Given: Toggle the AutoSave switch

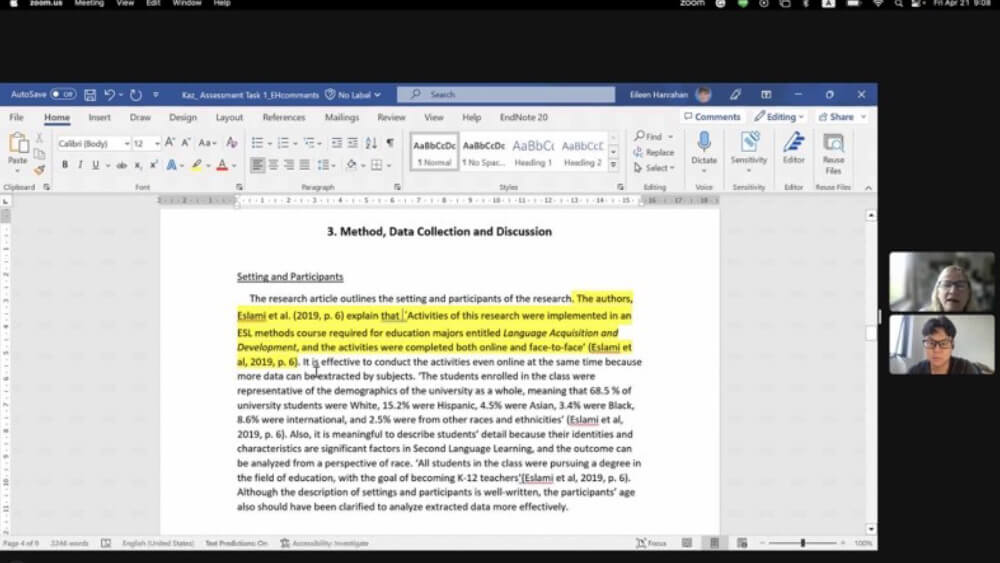Looking at the screenshot, I should click(x=63, y=95).
